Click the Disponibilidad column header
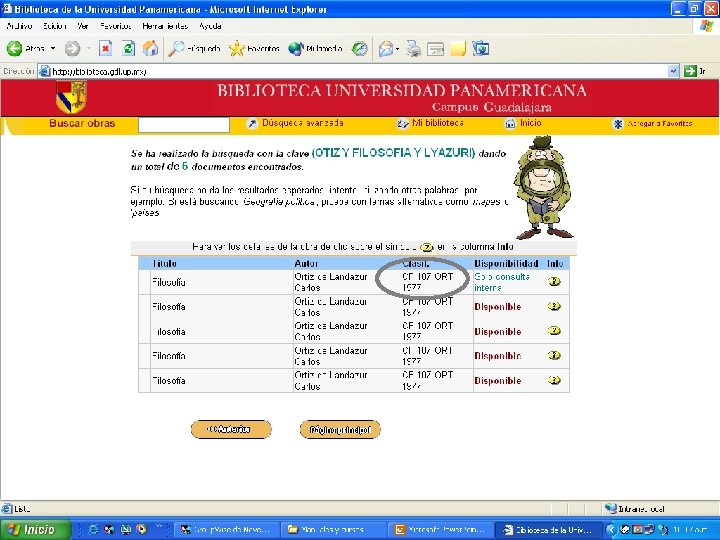This screenshot has width=720, height=540. click(506, 264)
